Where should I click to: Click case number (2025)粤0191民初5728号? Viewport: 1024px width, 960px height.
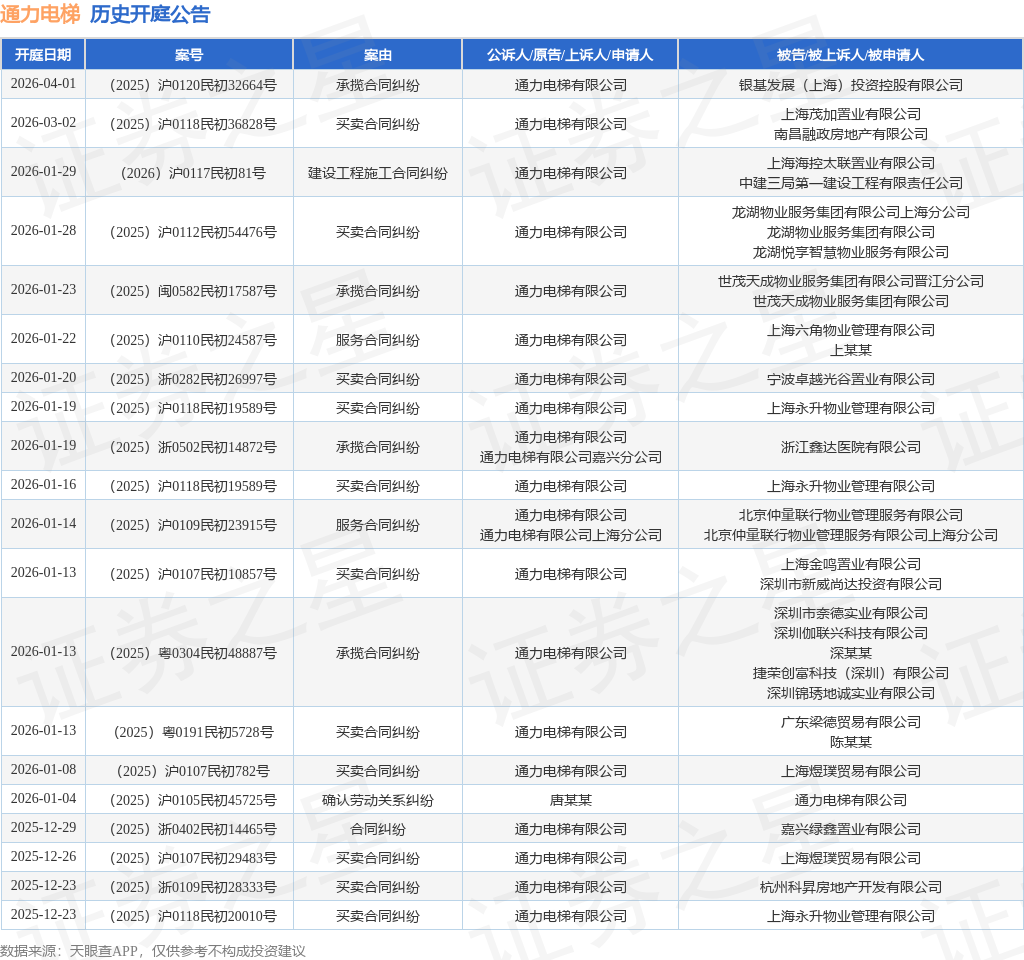(193, 732)
